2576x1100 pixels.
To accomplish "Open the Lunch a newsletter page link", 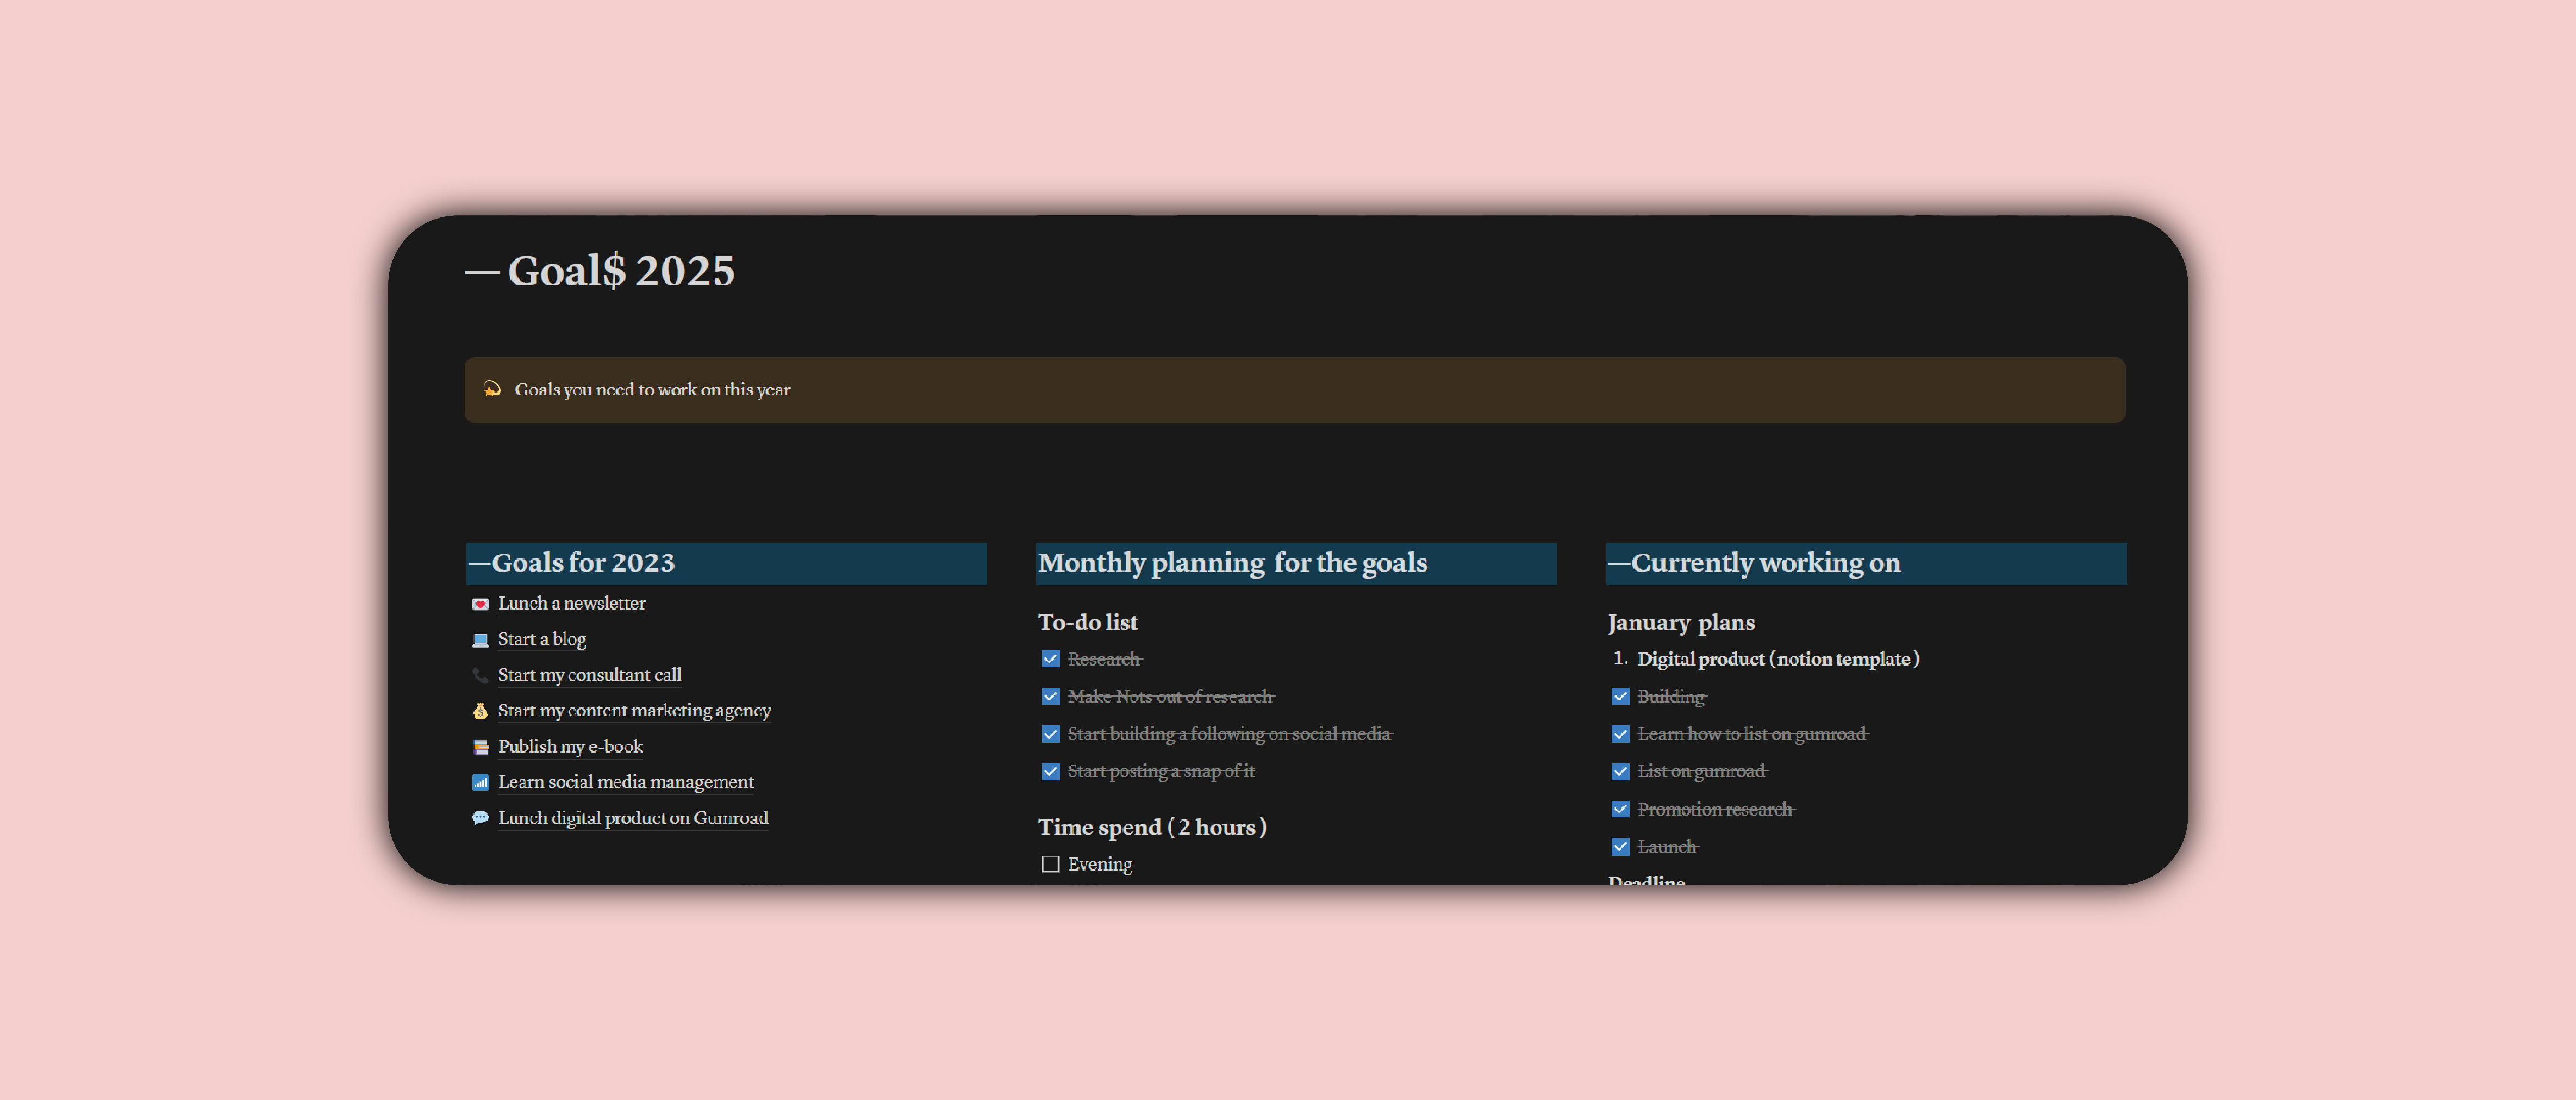I will tap(571, 604).
